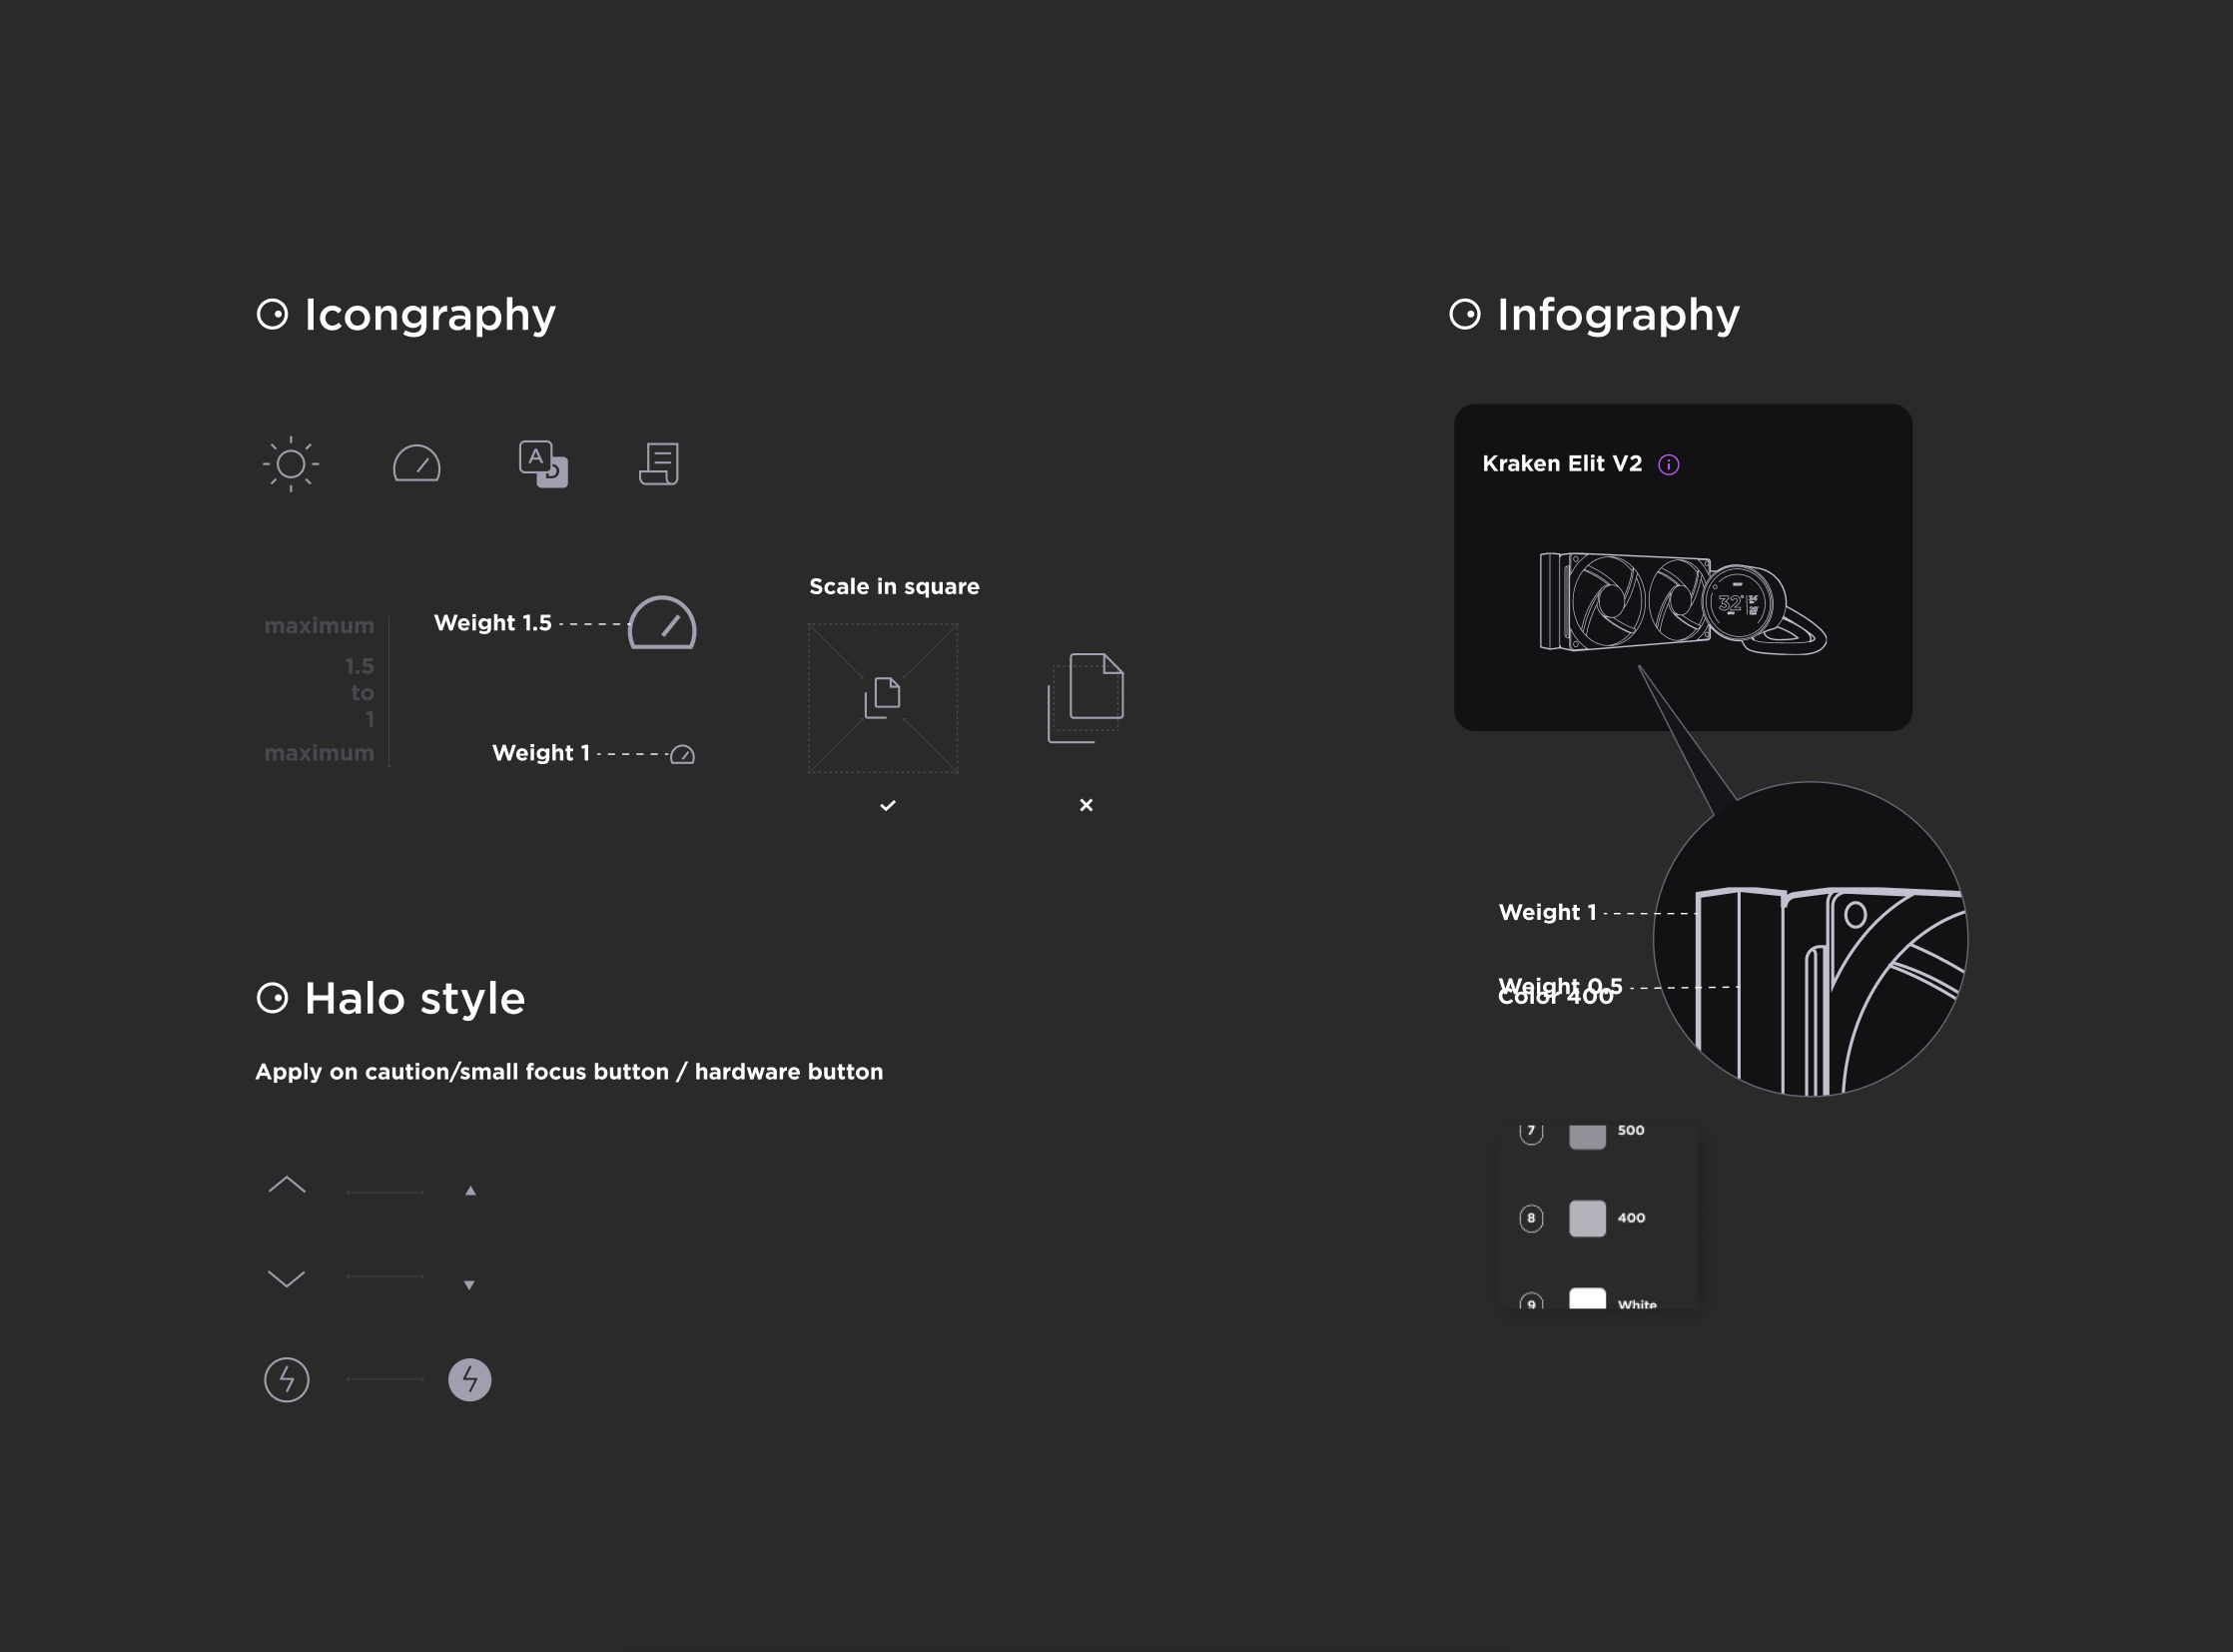Select the language translate icon
2233x1652 pixels.
(x=543, y=464)
